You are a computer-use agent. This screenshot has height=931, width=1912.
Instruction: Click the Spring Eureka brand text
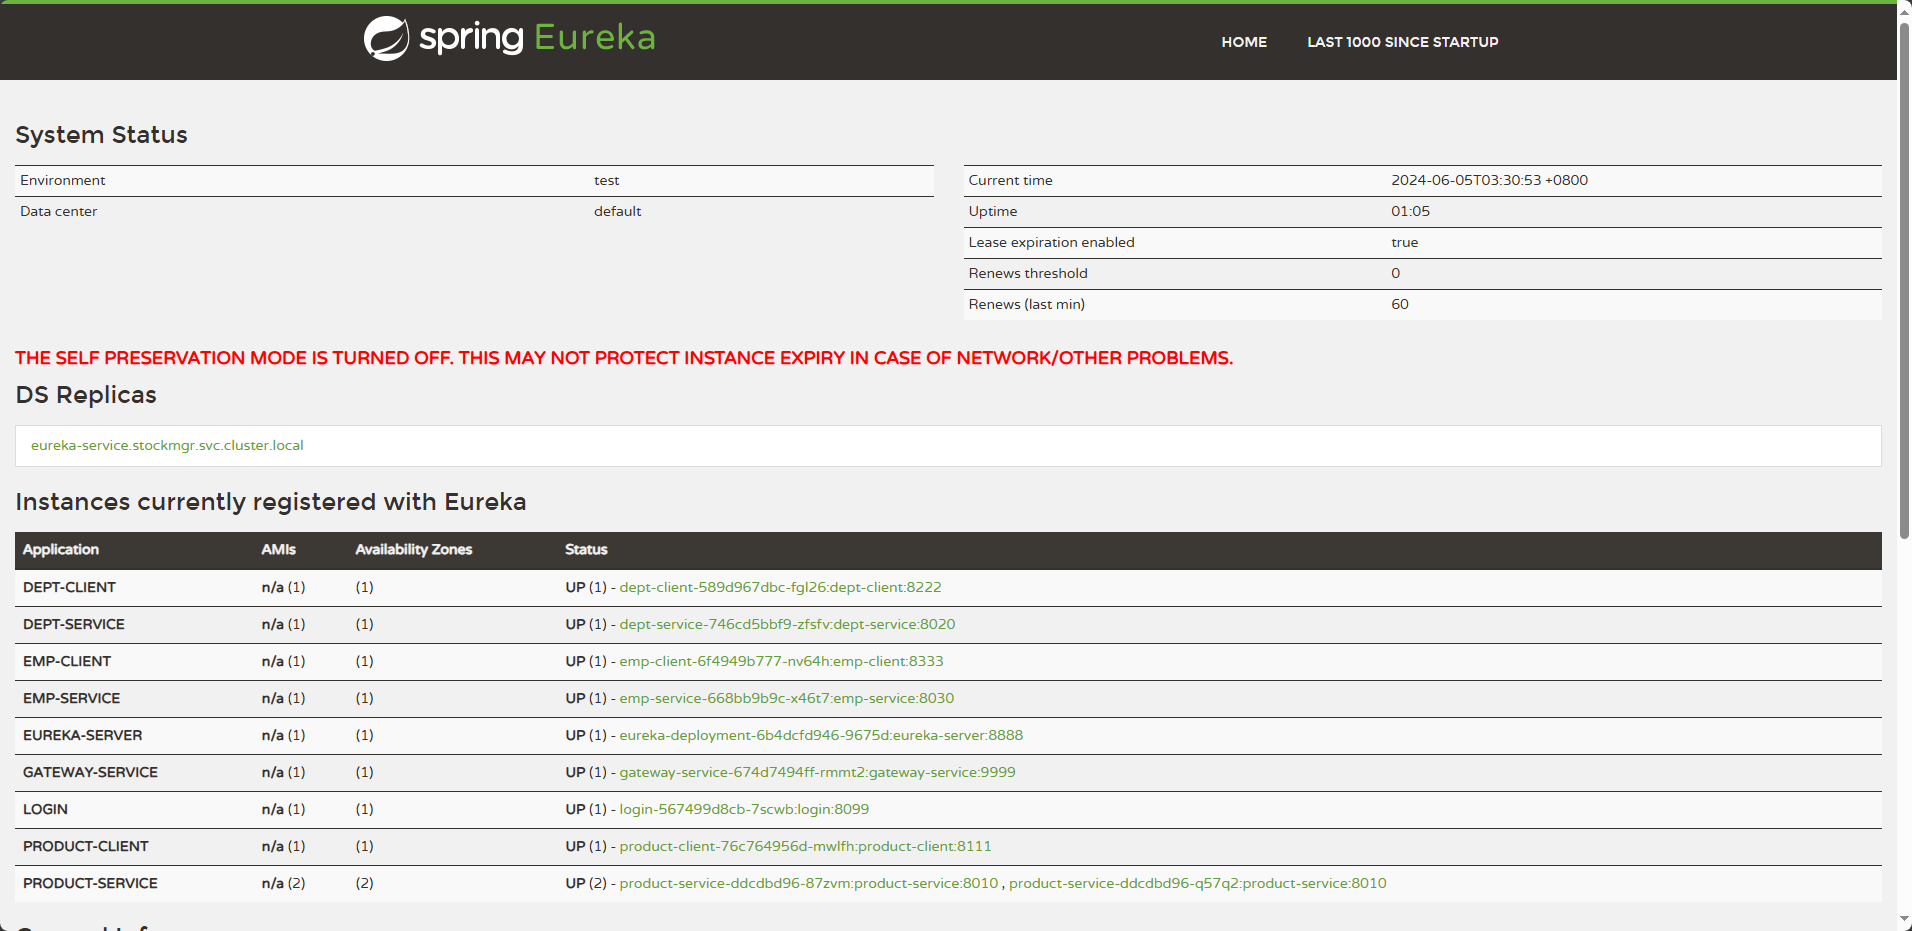pos(537,38)
